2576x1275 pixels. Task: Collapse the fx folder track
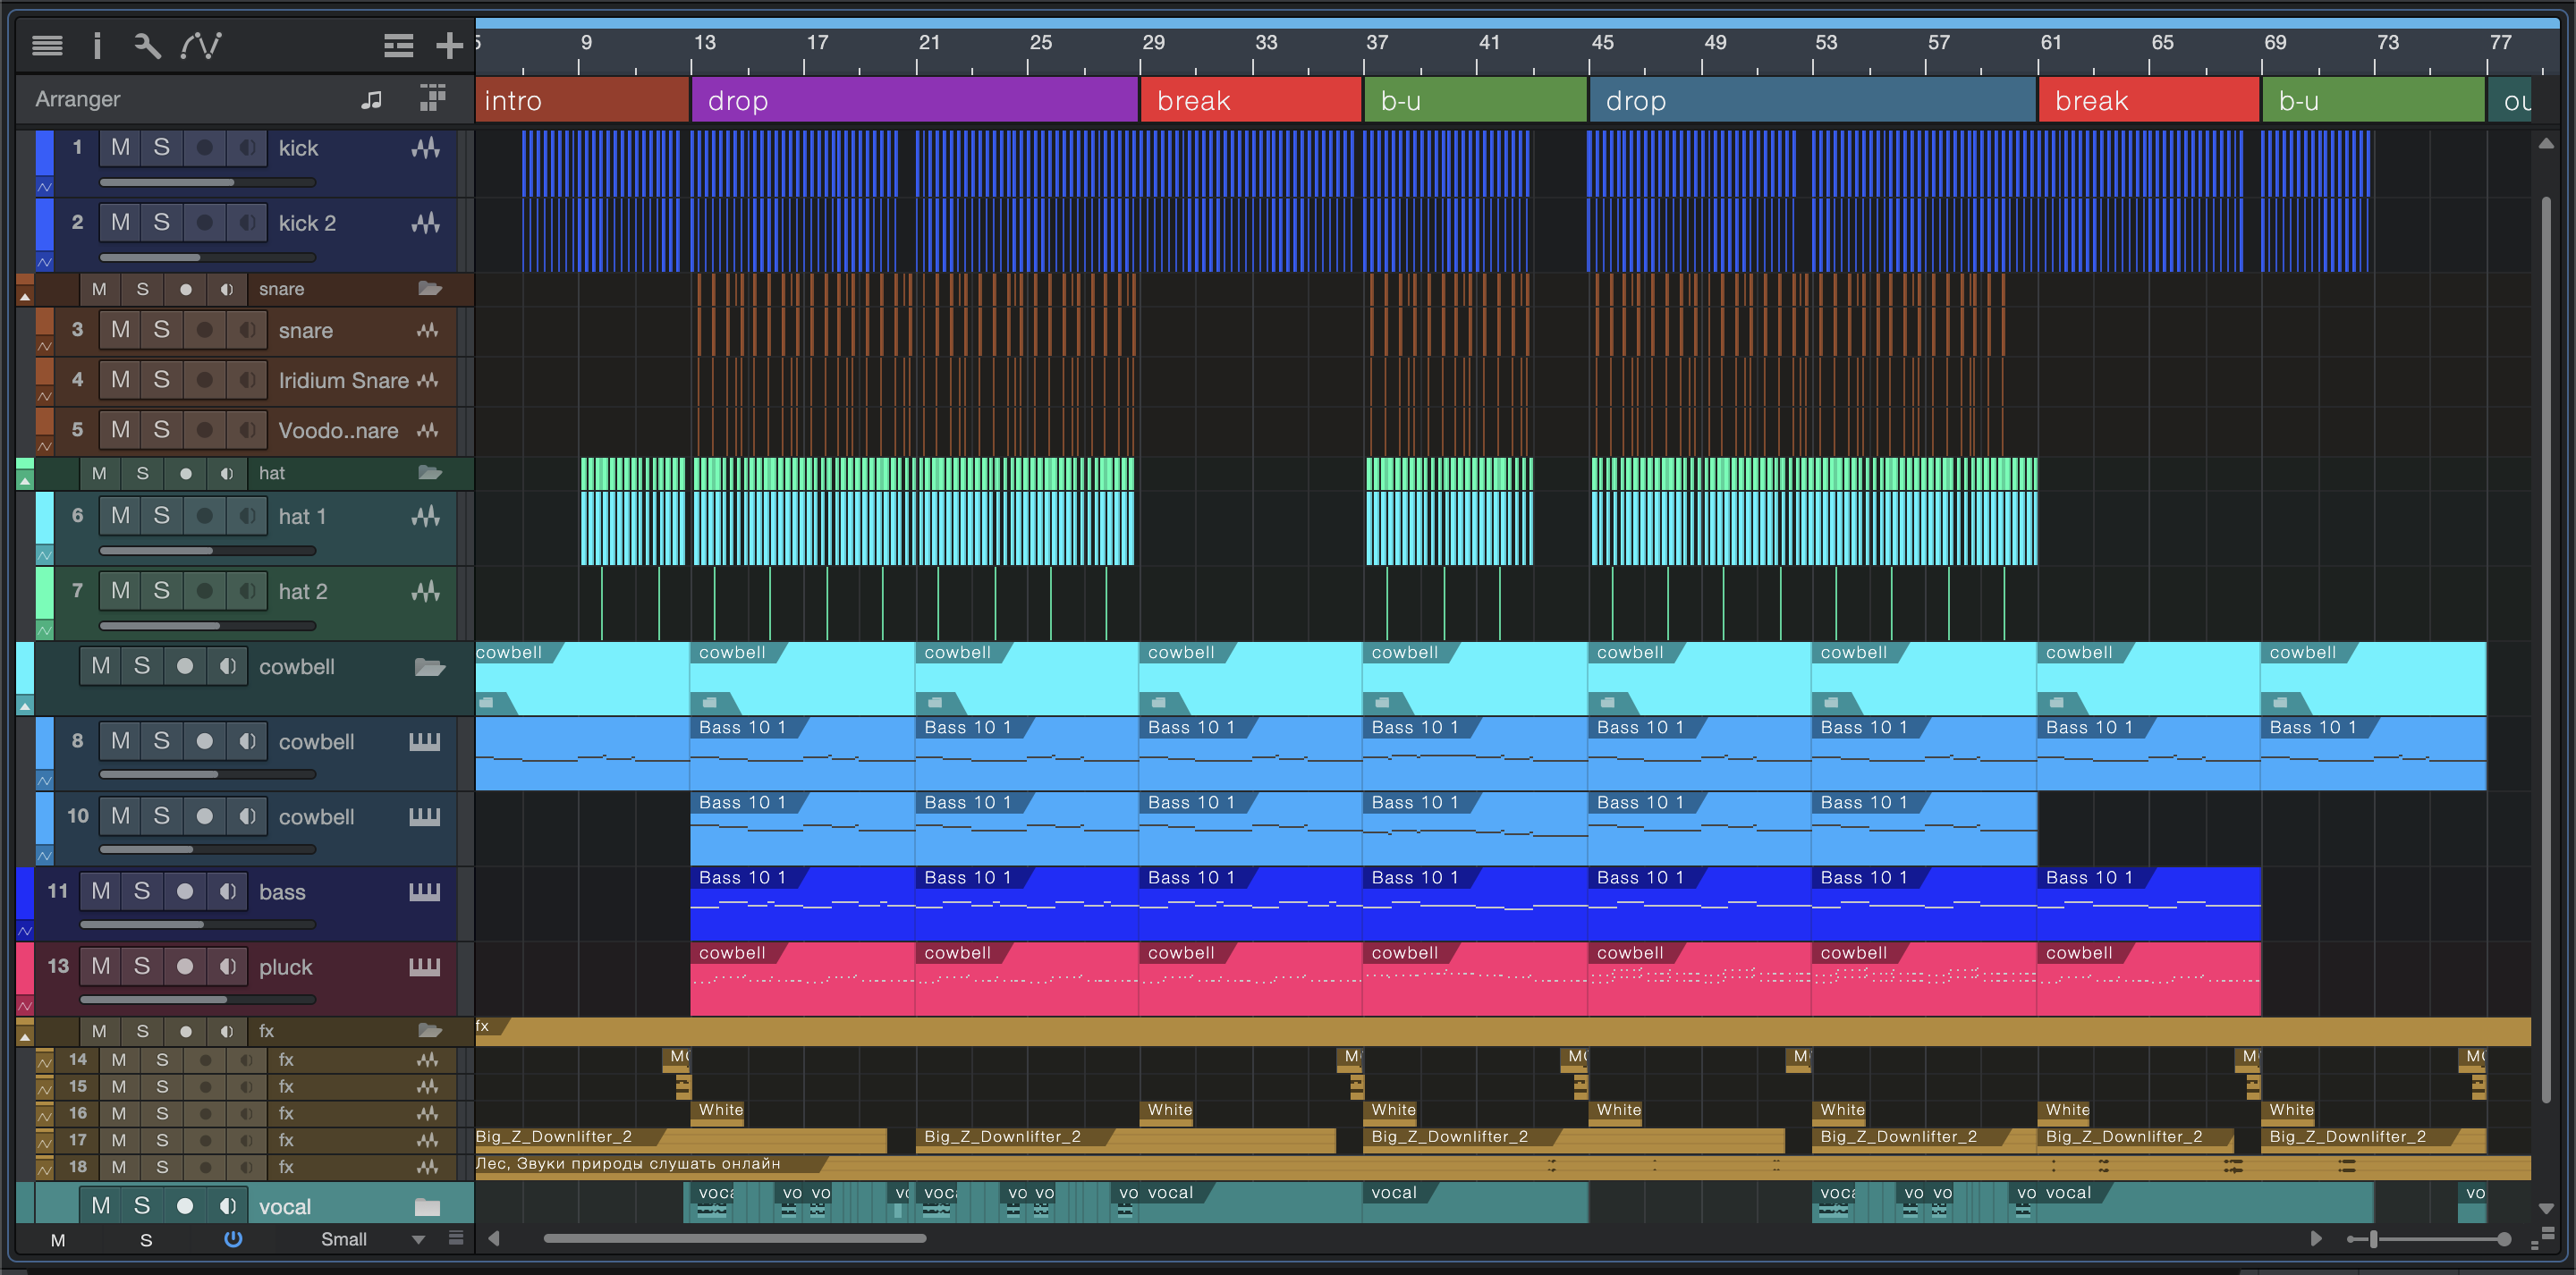25,1037
